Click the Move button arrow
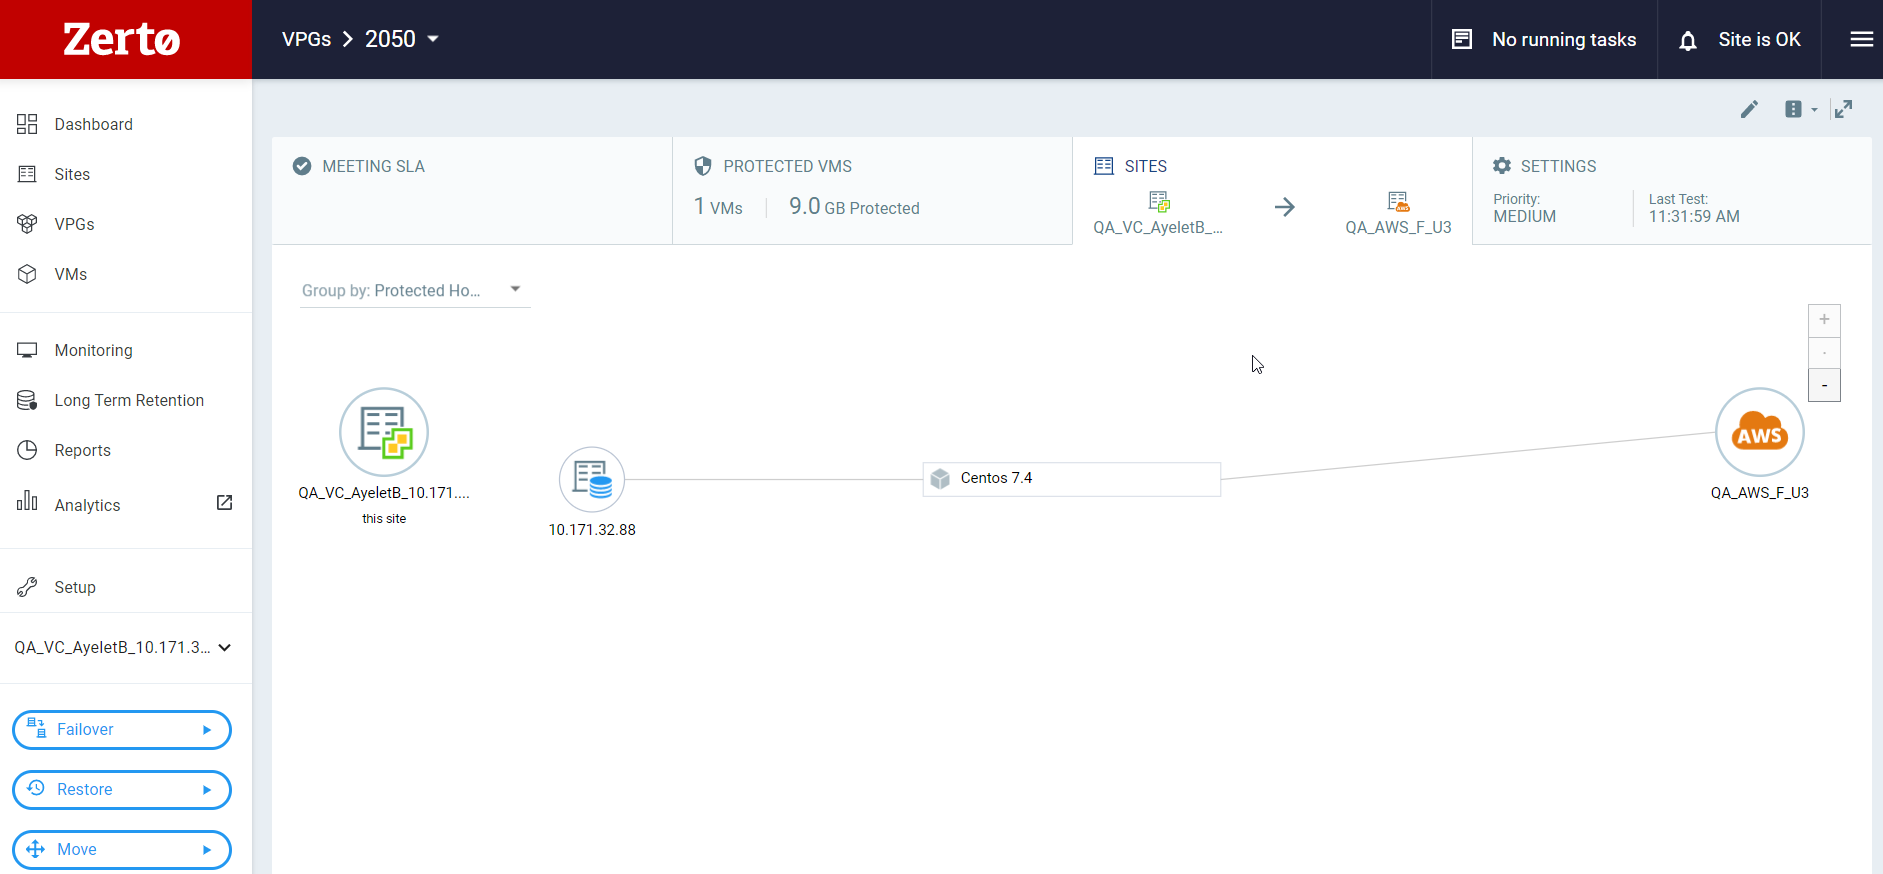 click(207, 850)
